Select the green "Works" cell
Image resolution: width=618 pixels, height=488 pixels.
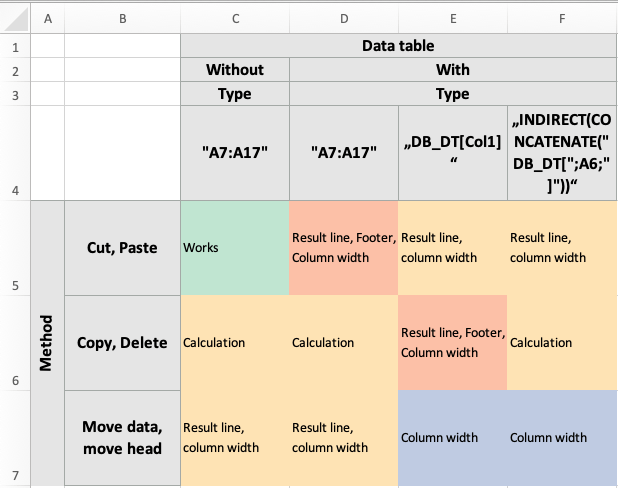(235, 248)
